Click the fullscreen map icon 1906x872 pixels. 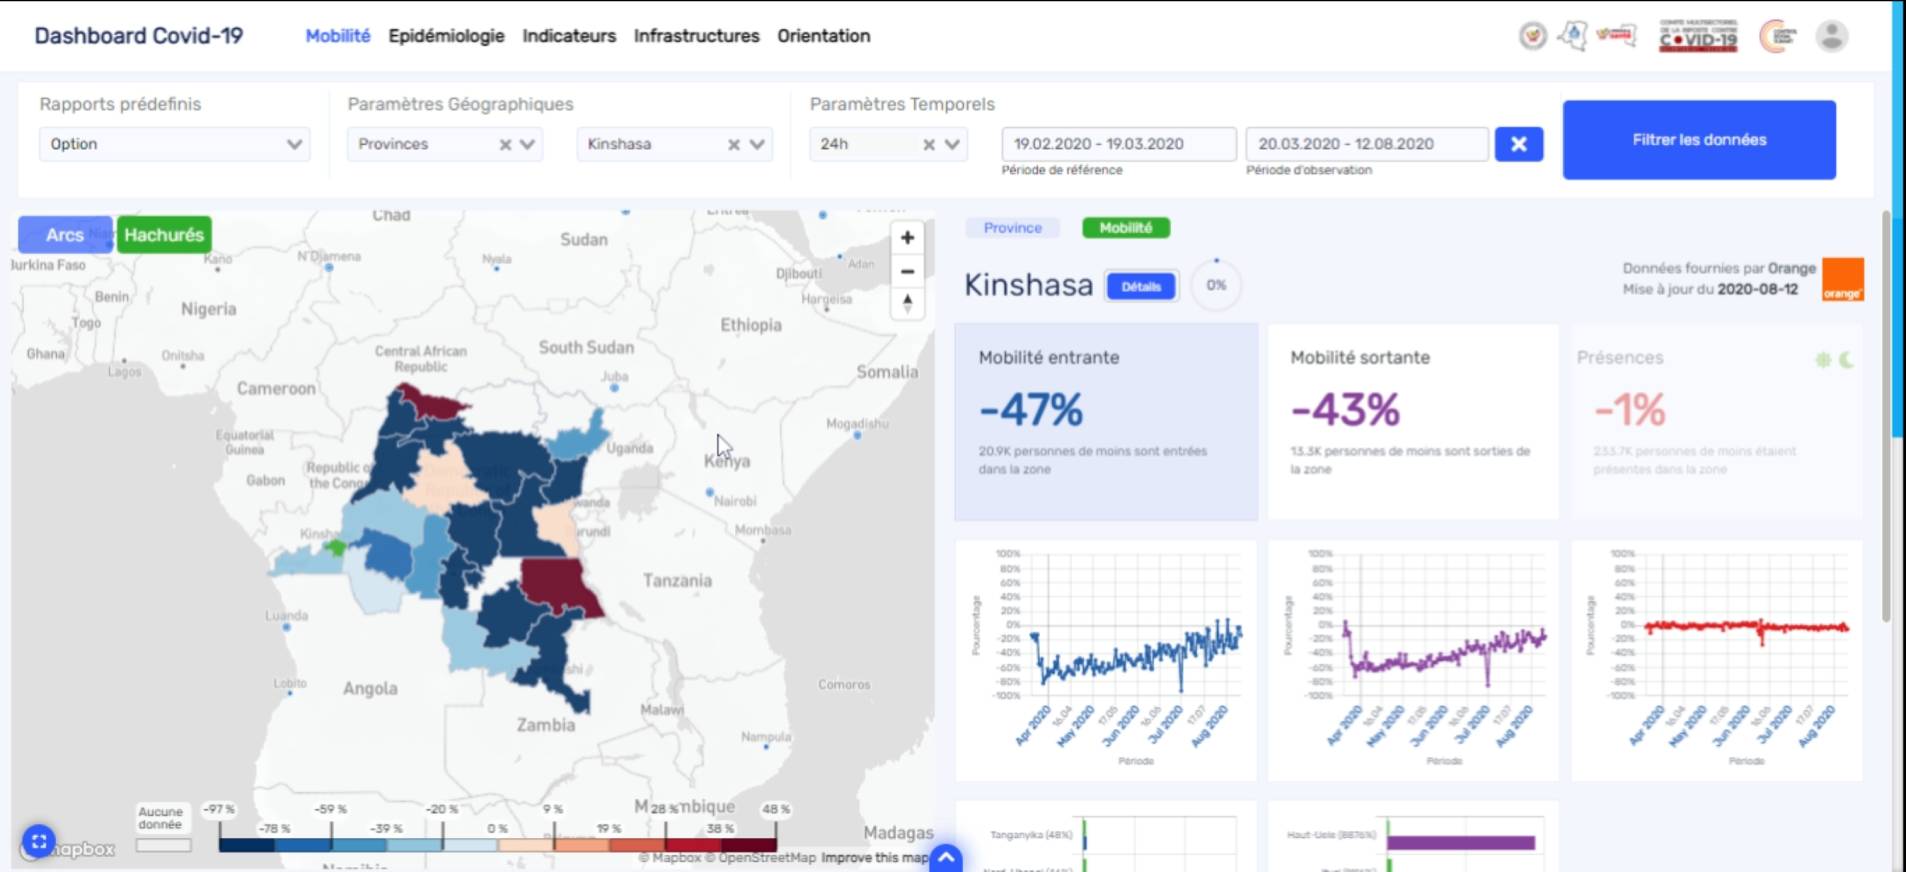pos(38,842)
